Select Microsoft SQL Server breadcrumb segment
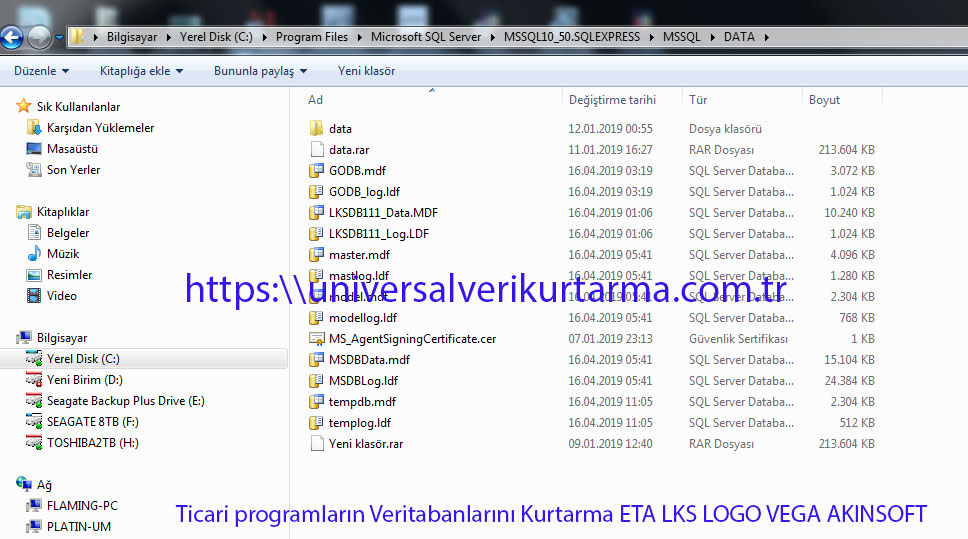 point(426,37)
